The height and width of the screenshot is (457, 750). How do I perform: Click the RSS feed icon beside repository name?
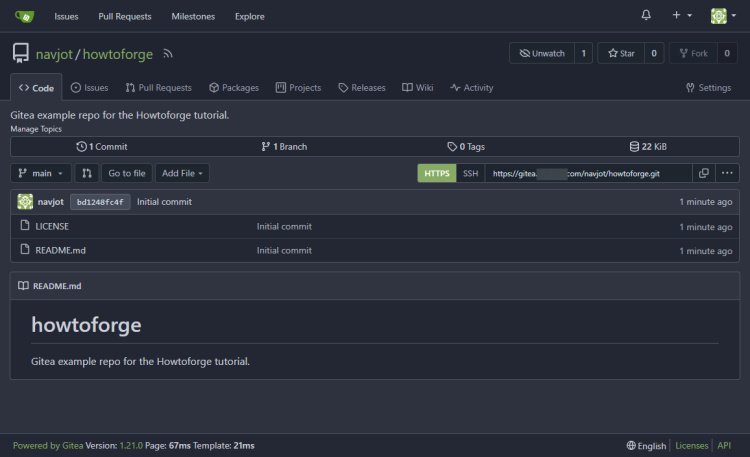click(168, 54)
